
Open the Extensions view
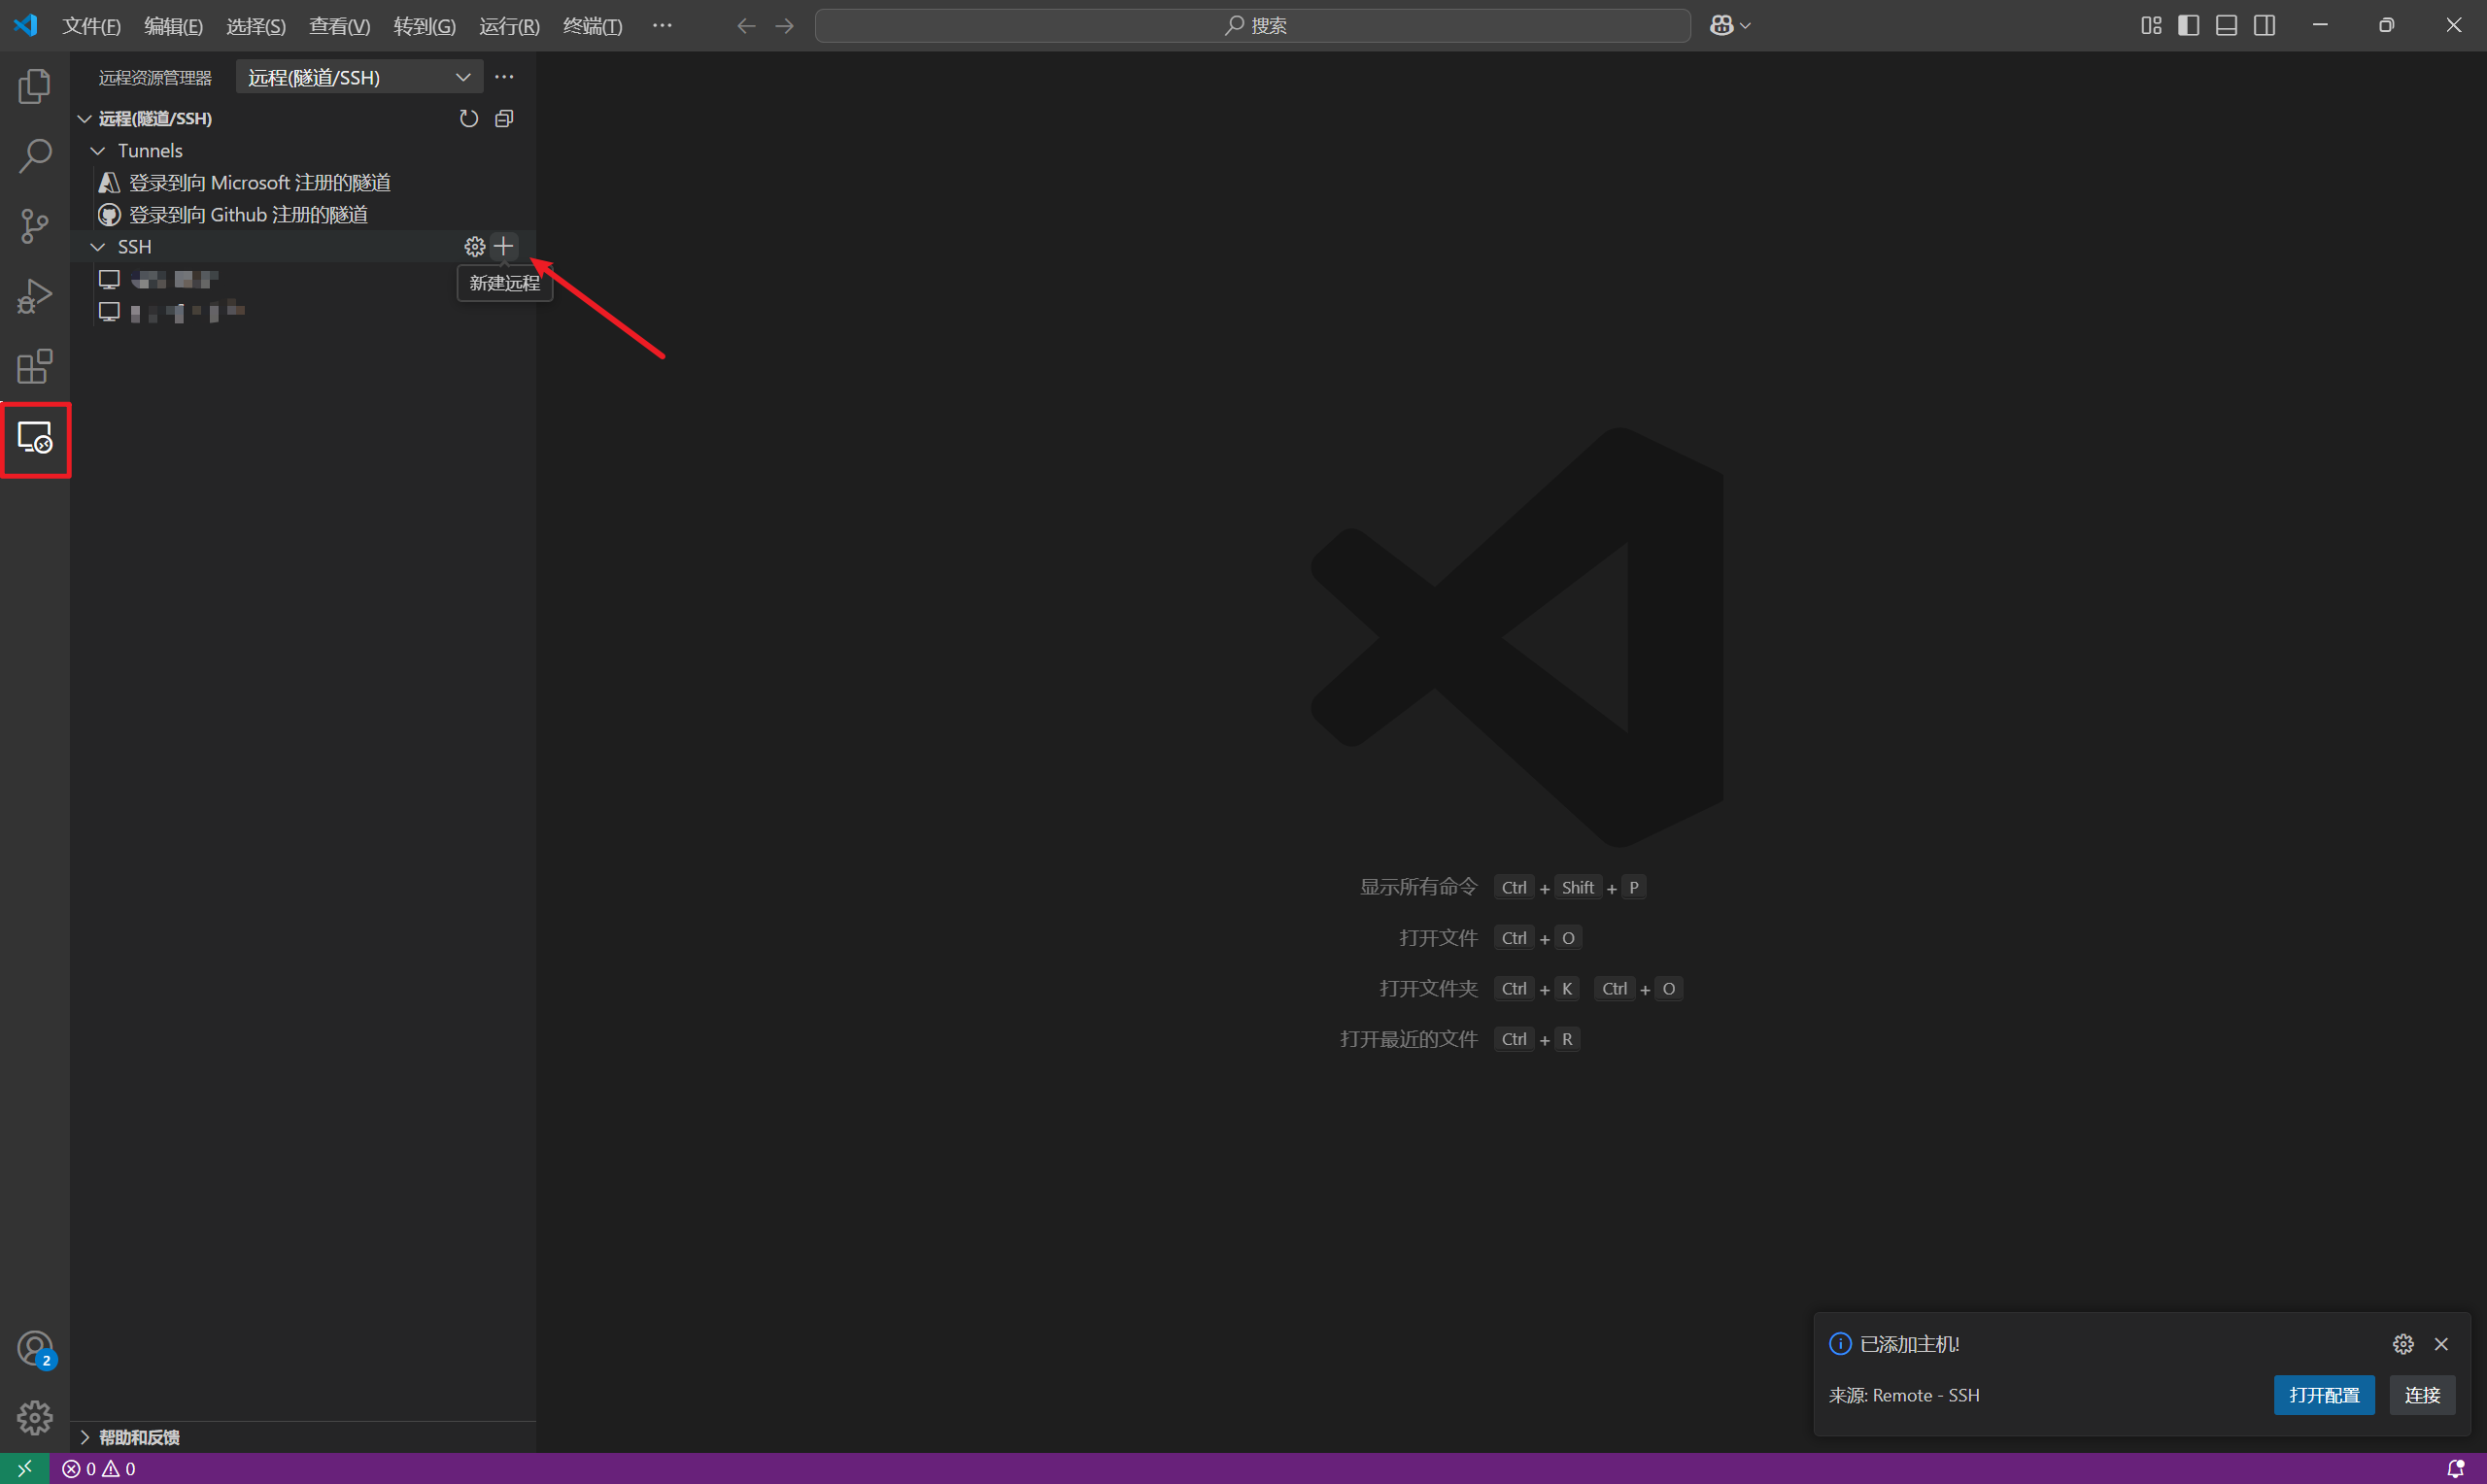point(34,366)
